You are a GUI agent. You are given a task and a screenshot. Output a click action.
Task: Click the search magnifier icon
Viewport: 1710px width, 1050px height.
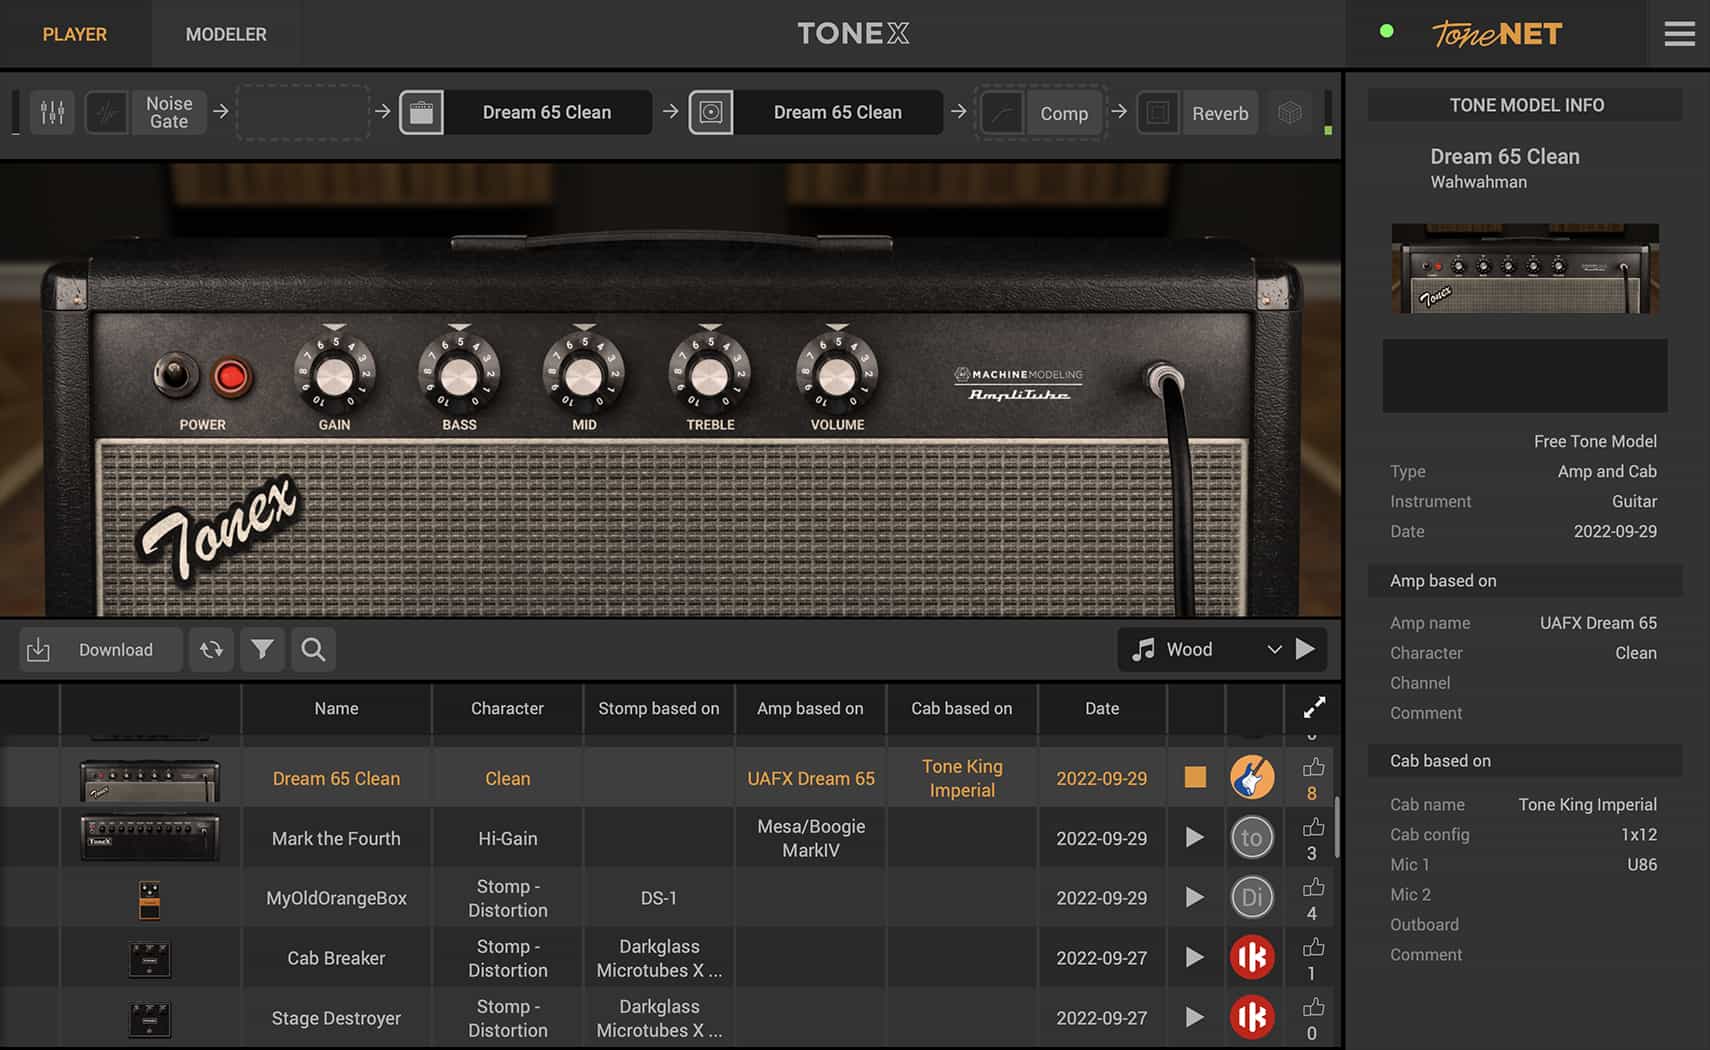point(313,650)
